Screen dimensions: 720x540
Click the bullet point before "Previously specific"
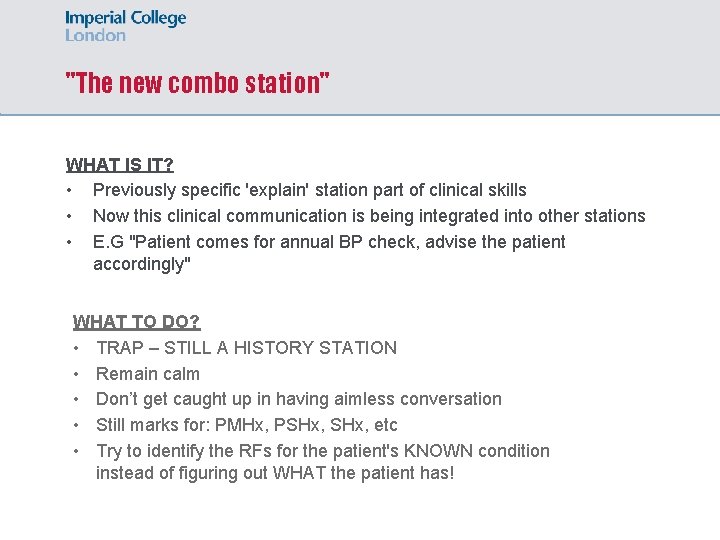tap(69, 191)
